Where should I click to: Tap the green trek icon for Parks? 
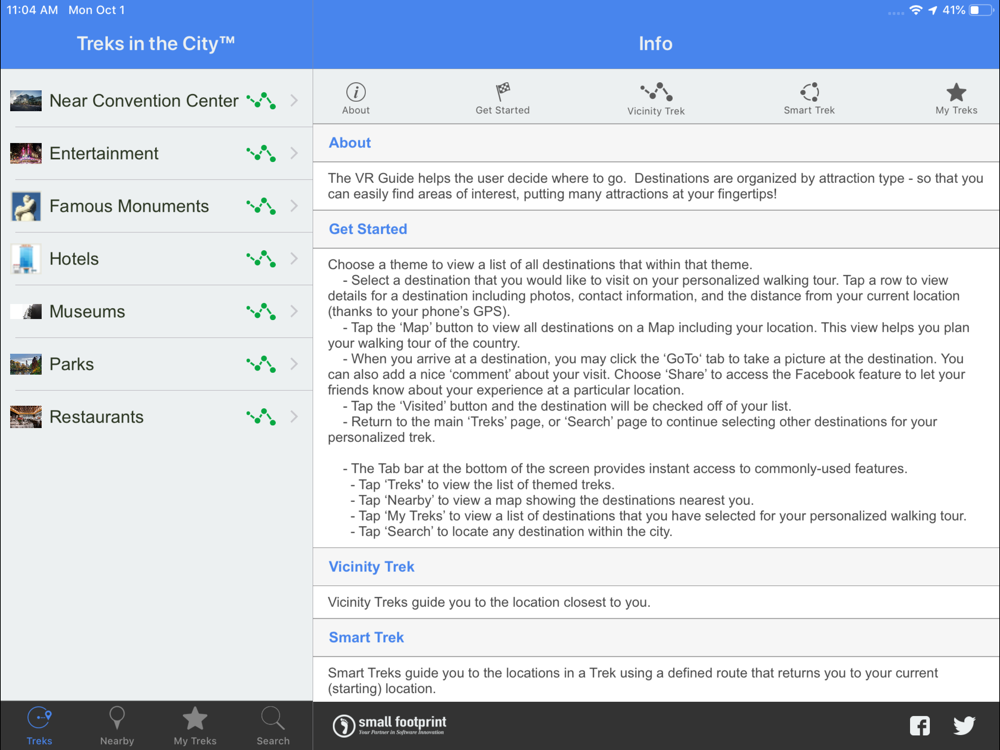pyautogui.click(x=261, y=364)
